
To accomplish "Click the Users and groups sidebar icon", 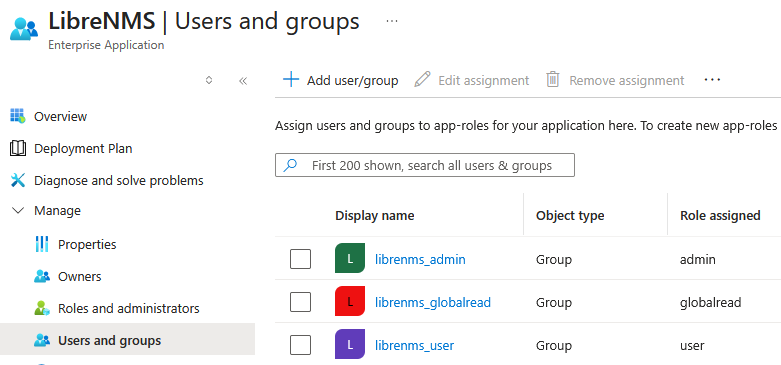I will (x=42, y=340).
